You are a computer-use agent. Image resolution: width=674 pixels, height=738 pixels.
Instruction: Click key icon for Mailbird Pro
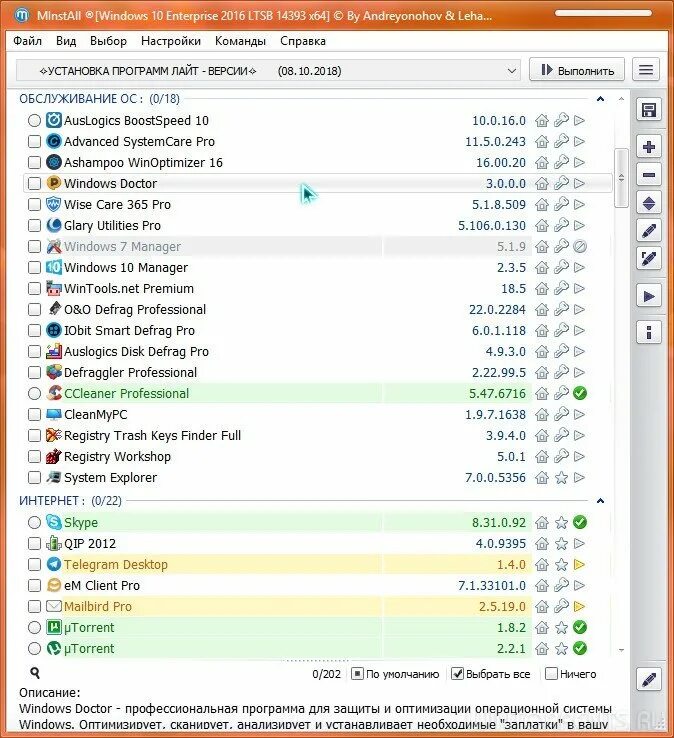tap(561, 606)
